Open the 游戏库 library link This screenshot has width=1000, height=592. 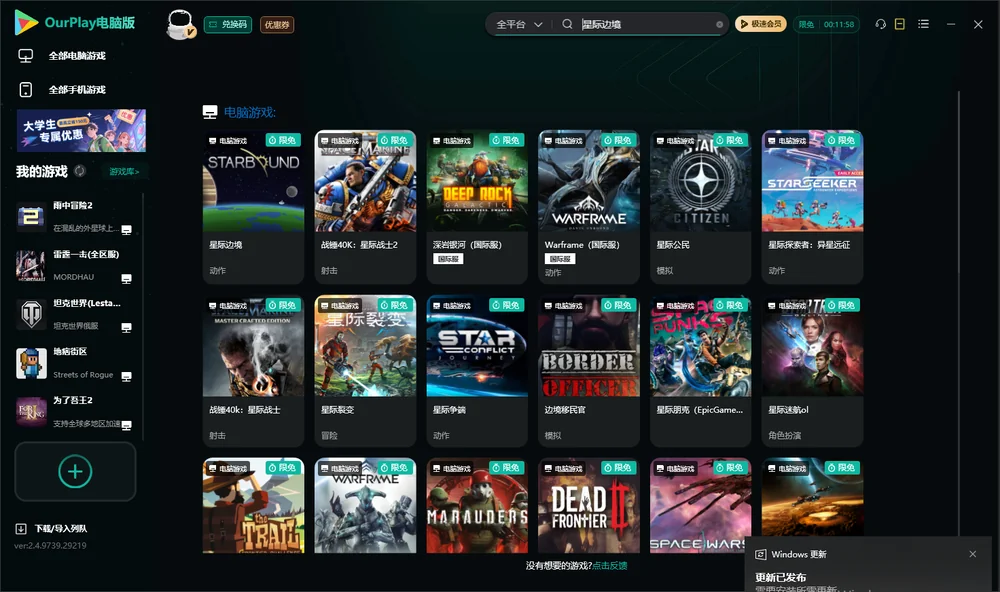click(124, 171)
